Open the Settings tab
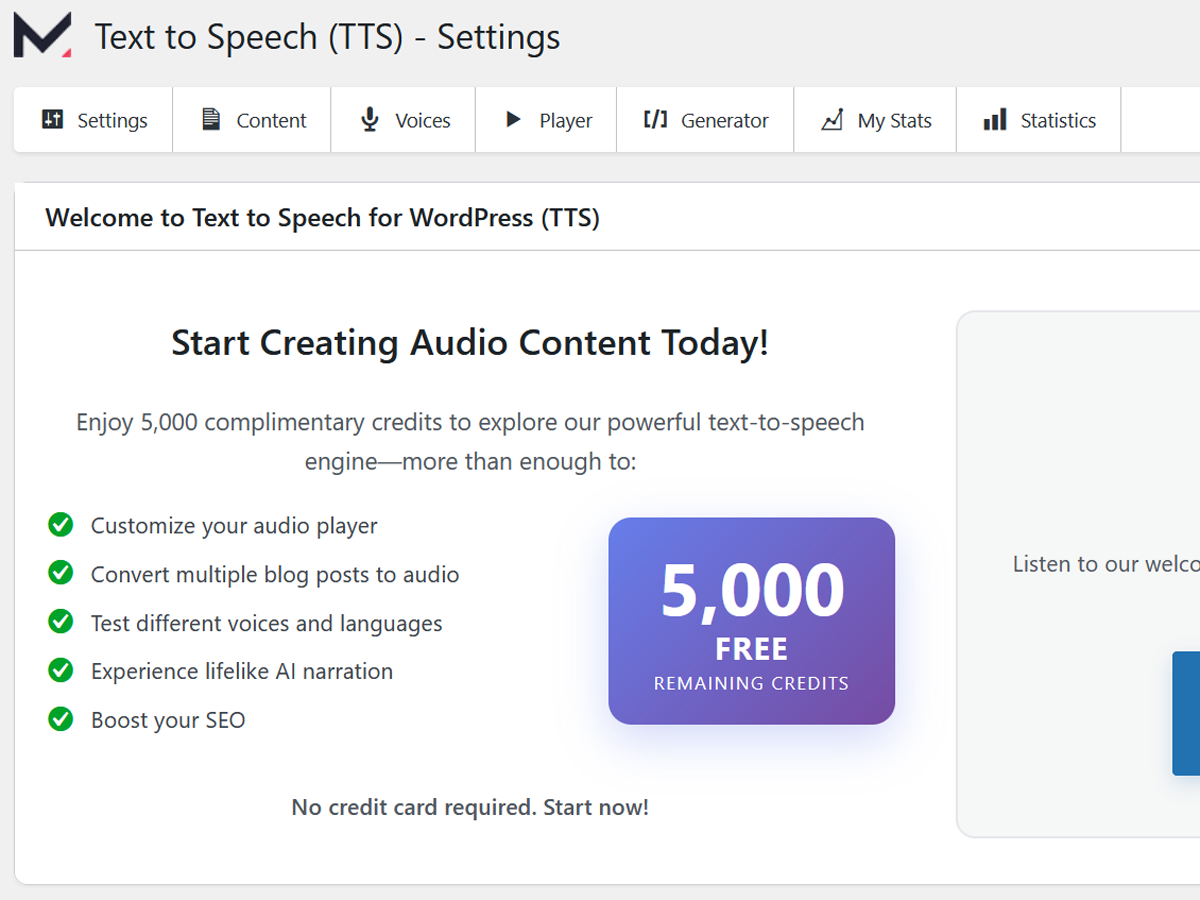This screenshot has height=900, width=1200. pyautogui.click(x=94, y=120)
